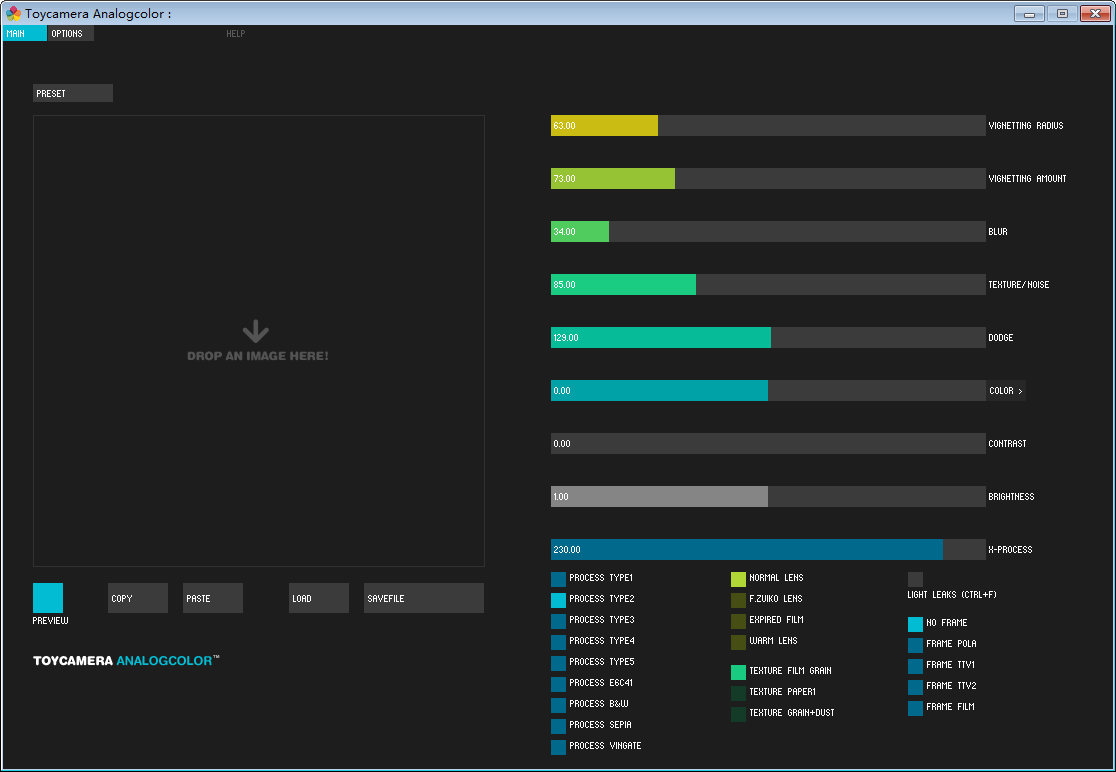Click the COPY button
This screenshot has width=1116, height=772.
coord(138,598)
